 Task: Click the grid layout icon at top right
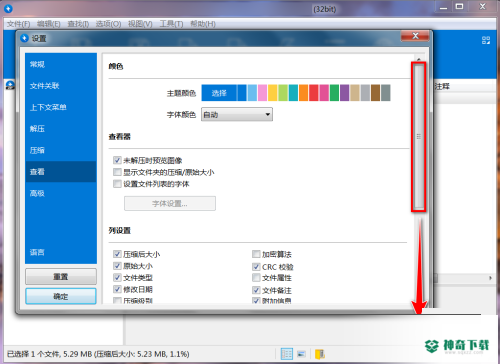tap(486, 40)
